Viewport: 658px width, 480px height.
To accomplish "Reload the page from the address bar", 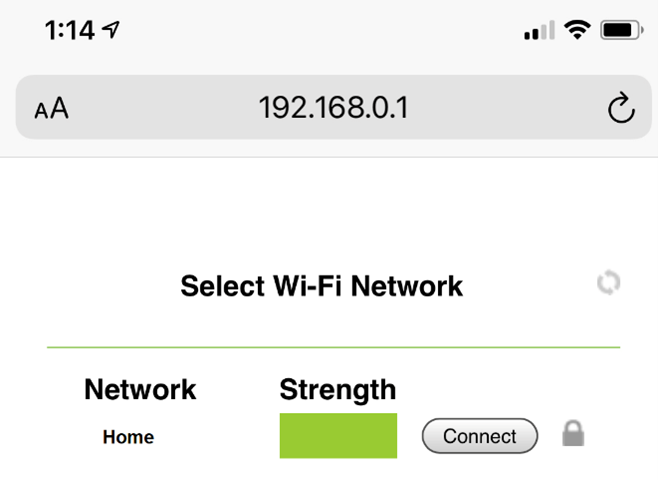I will coord(621,107).
